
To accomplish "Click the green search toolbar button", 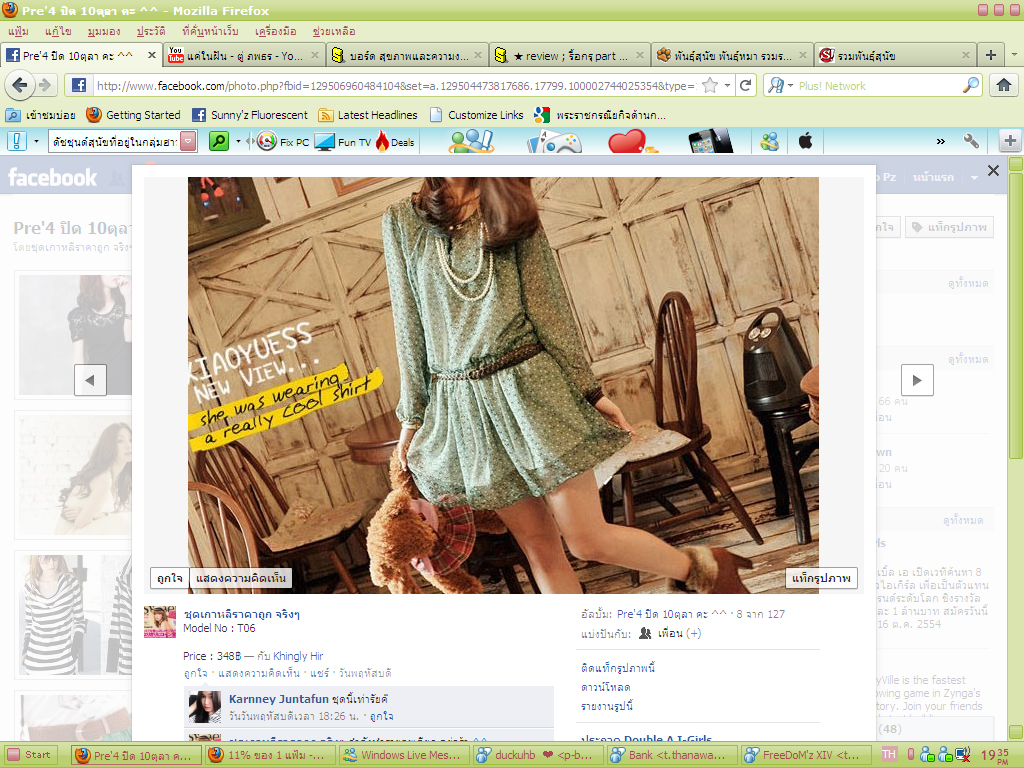I will pyautogui.click(x=219, y=141).
